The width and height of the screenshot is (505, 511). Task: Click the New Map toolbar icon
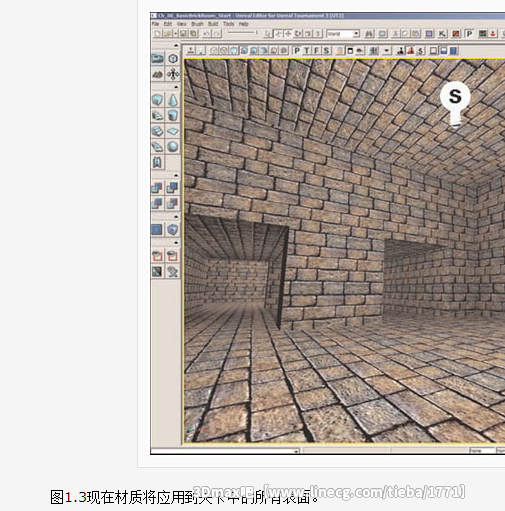(157, 34)
